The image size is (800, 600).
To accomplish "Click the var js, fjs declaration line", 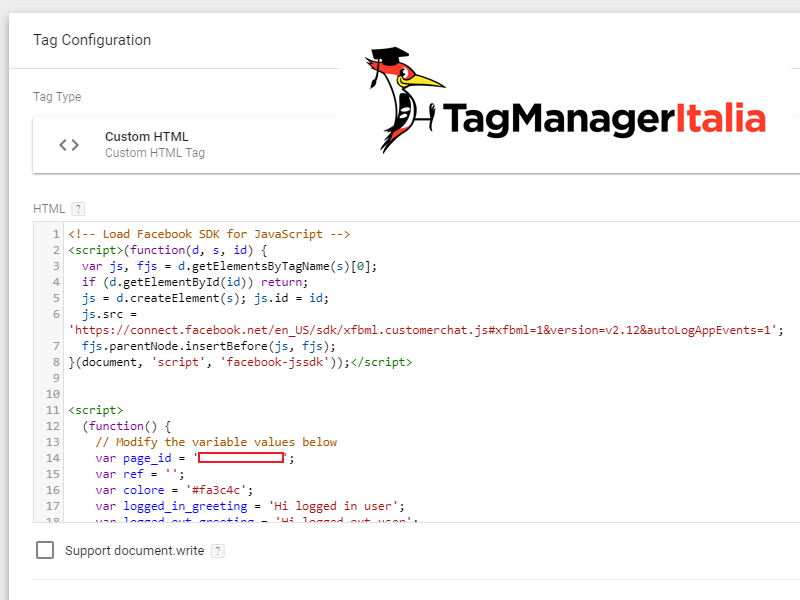I will pyautogui.click(x=229, y=266).
